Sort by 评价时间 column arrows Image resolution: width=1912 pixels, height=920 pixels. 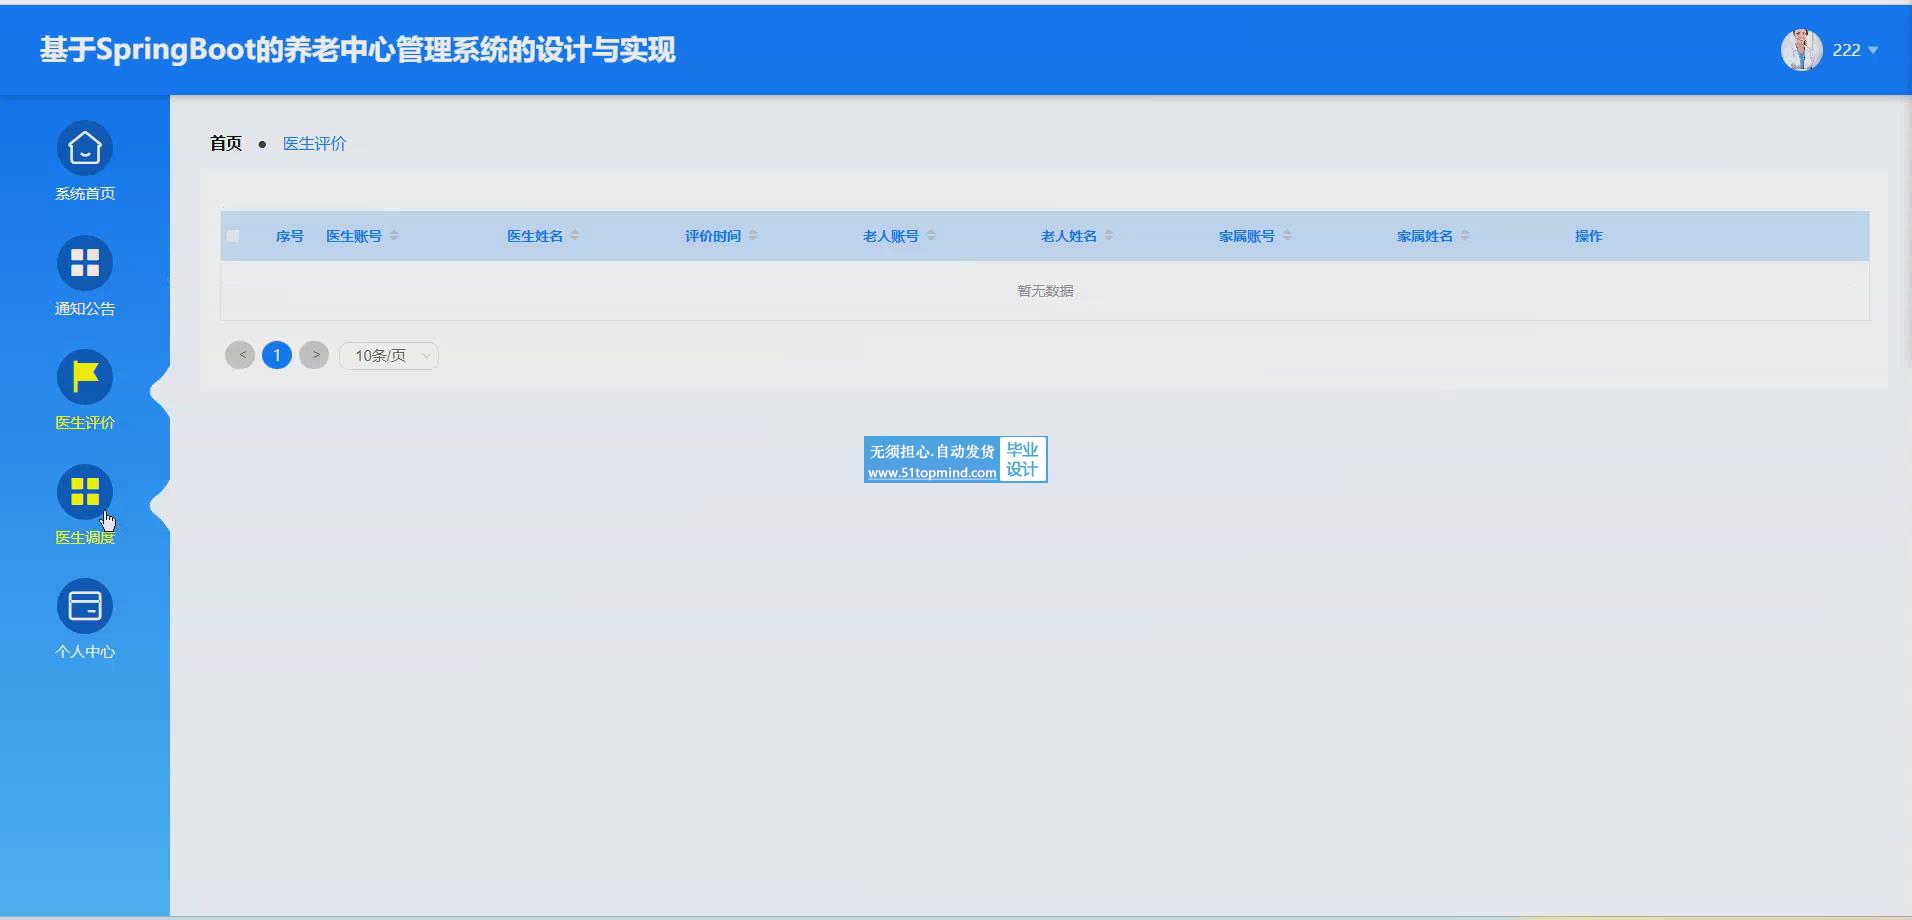(753, 236)
